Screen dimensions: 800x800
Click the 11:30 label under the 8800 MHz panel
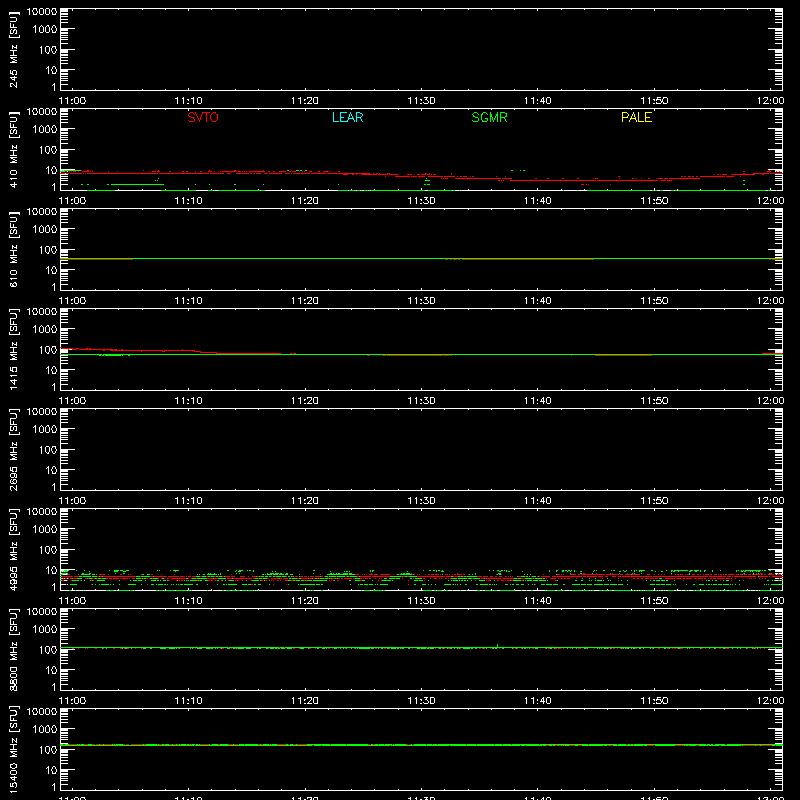tap(421, 701)
